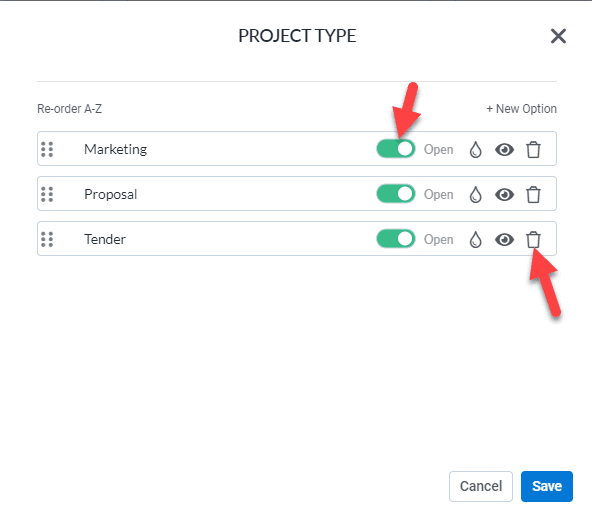Click Re-order A-Z link
Image resolution: width=592 pixels, height=517 pixels.
[69, 109]
